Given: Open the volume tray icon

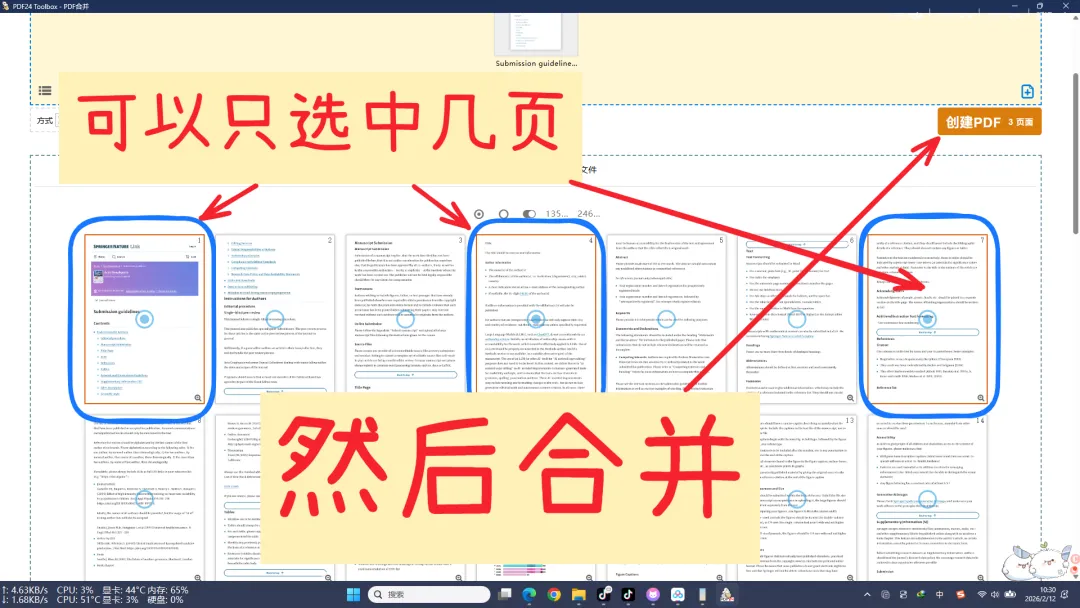Looking at the screenshot, I should [995, 594].
